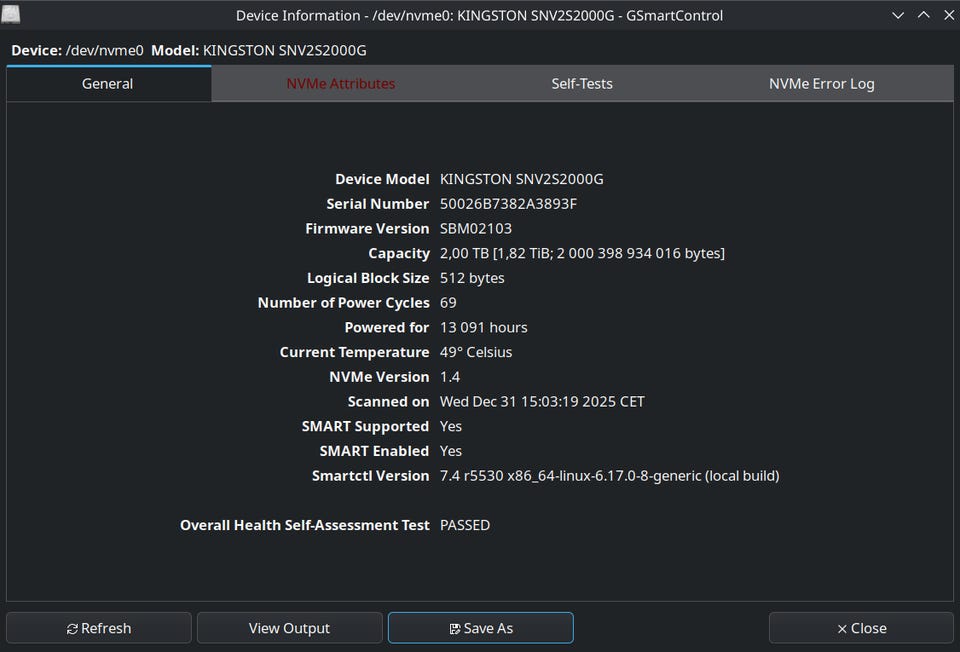This screenshot has width=960, height=652.
Task: Click the Smartctl Version value 7.4 r5530
Action: (x=609, y=476)
